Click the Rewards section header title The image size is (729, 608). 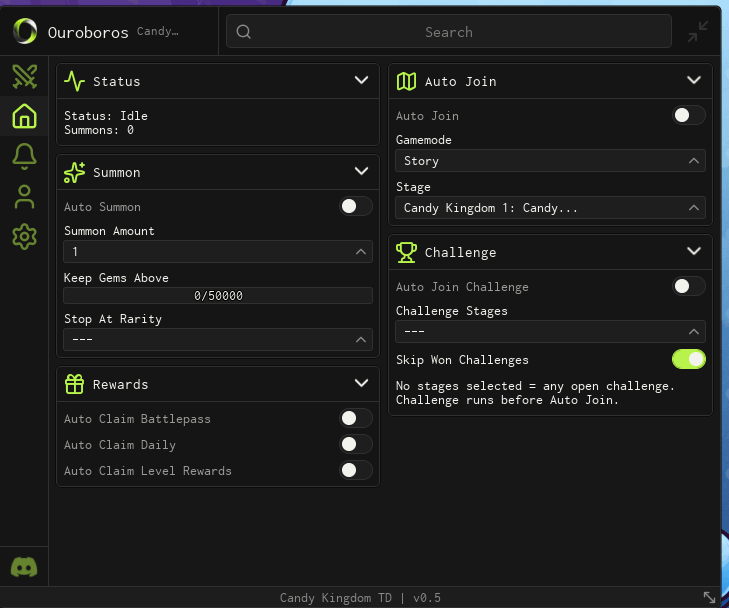(x=120, y=385)
